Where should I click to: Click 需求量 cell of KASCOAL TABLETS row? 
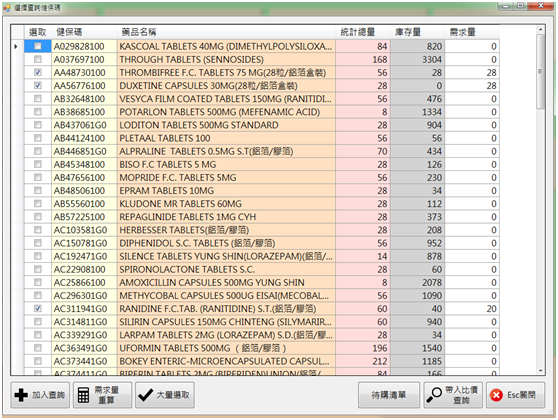coord(472,46)
